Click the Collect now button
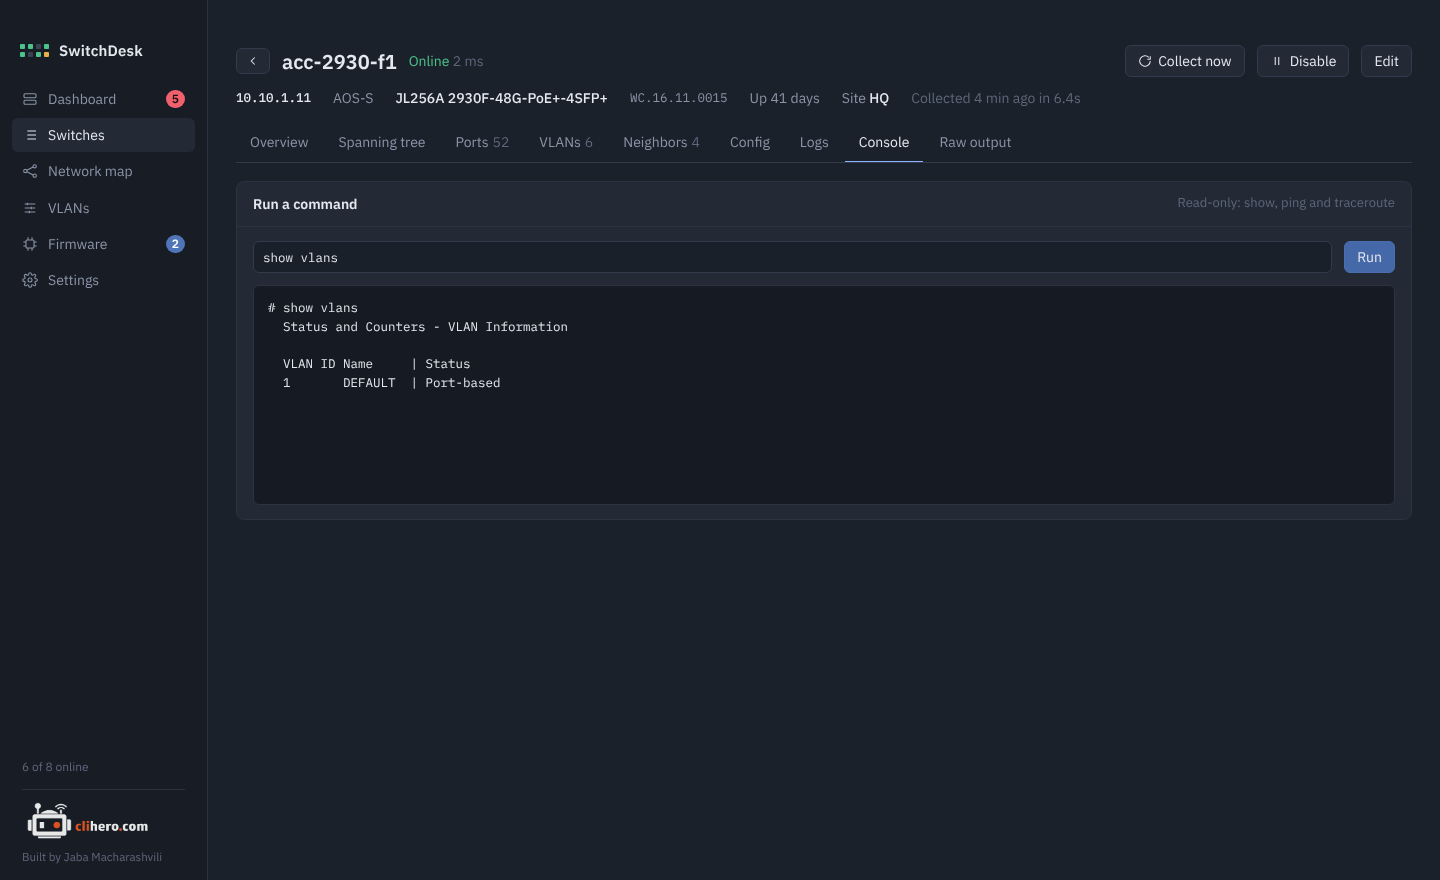The width and height of the screenshot is (1440, 880). (1185, 61)
